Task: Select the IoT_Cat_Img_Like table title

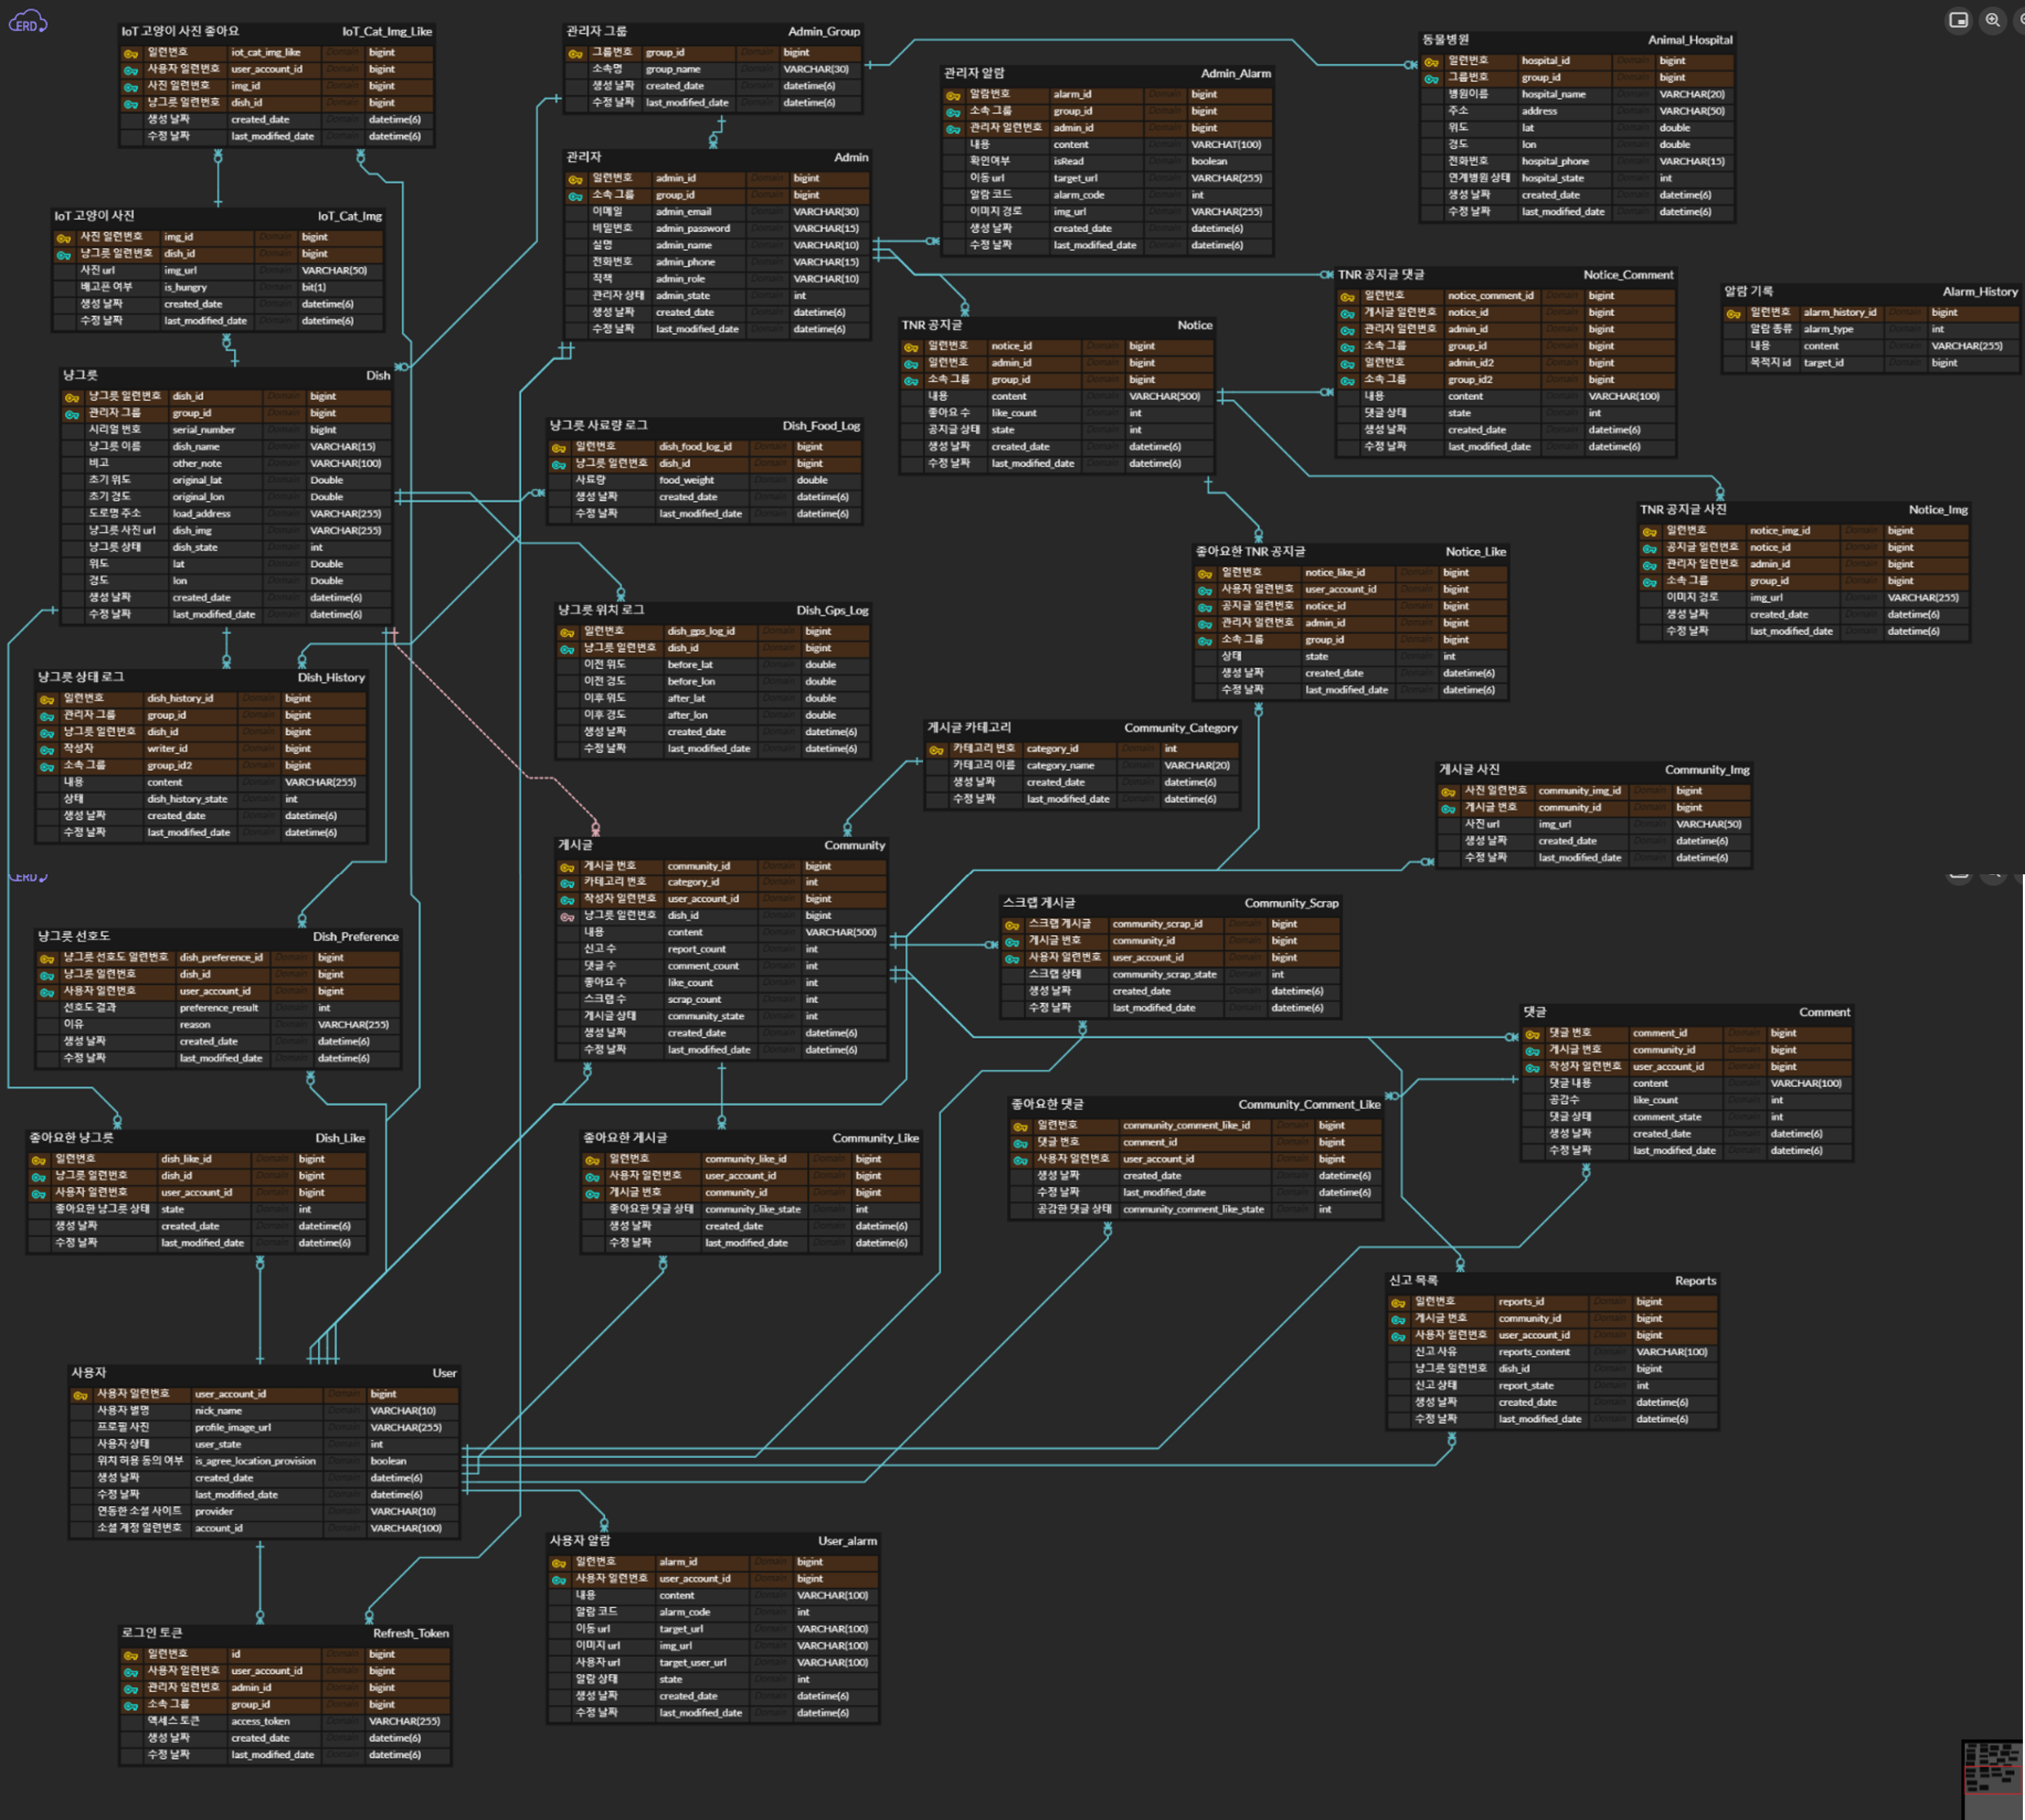Action: coord(387,31)
